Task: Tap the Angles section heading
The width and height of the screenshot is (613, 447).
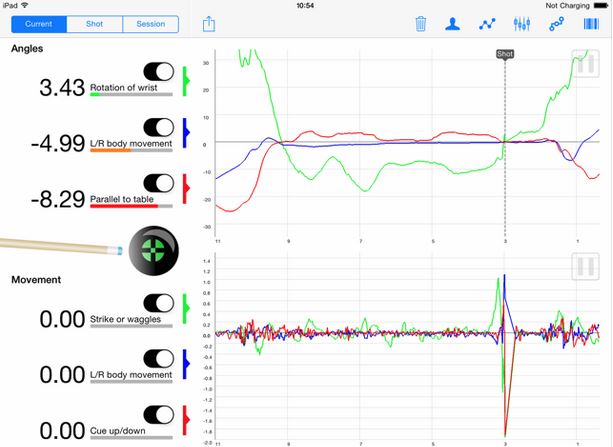Action: 27,49
